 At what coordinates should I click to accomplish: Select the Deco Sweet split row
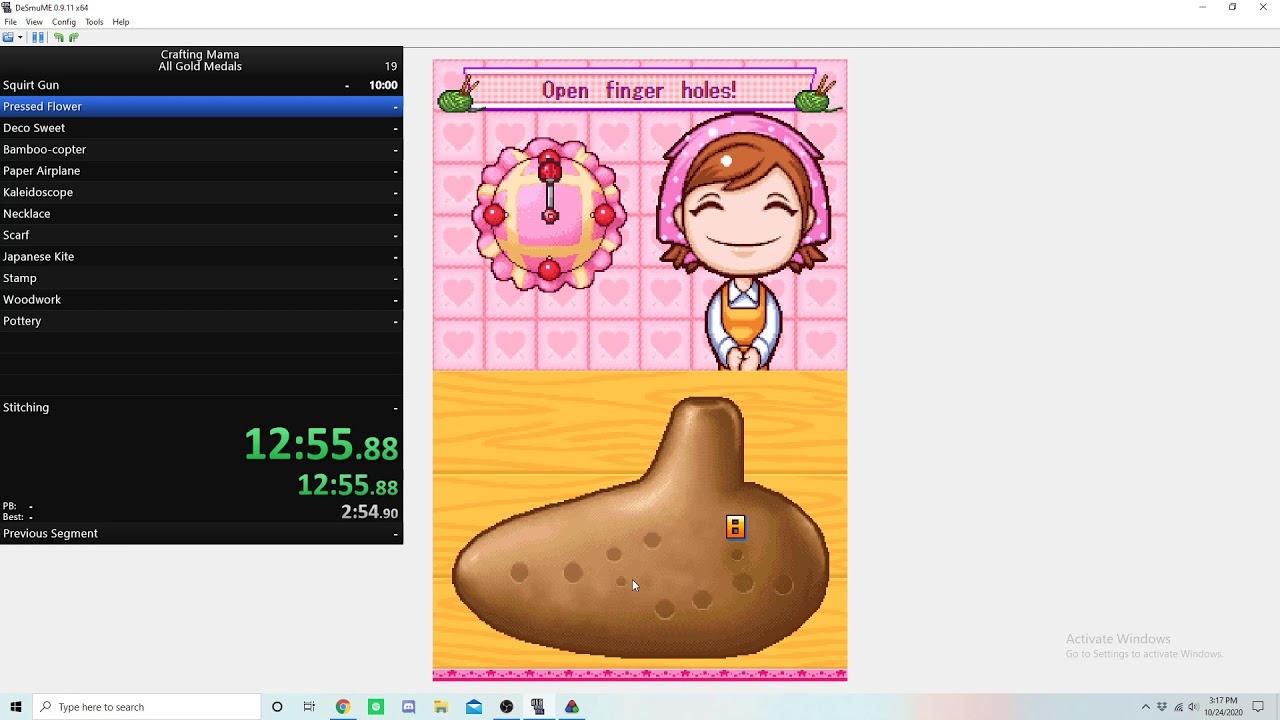201,128
